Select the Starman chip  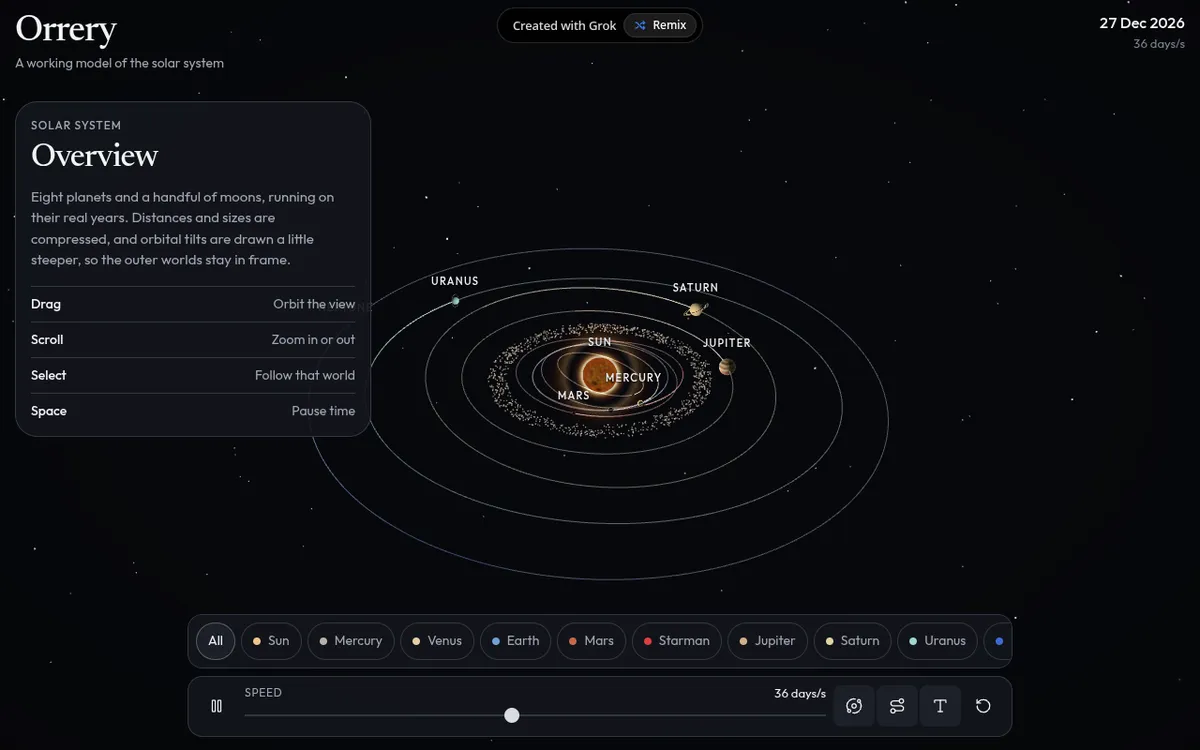677,641
